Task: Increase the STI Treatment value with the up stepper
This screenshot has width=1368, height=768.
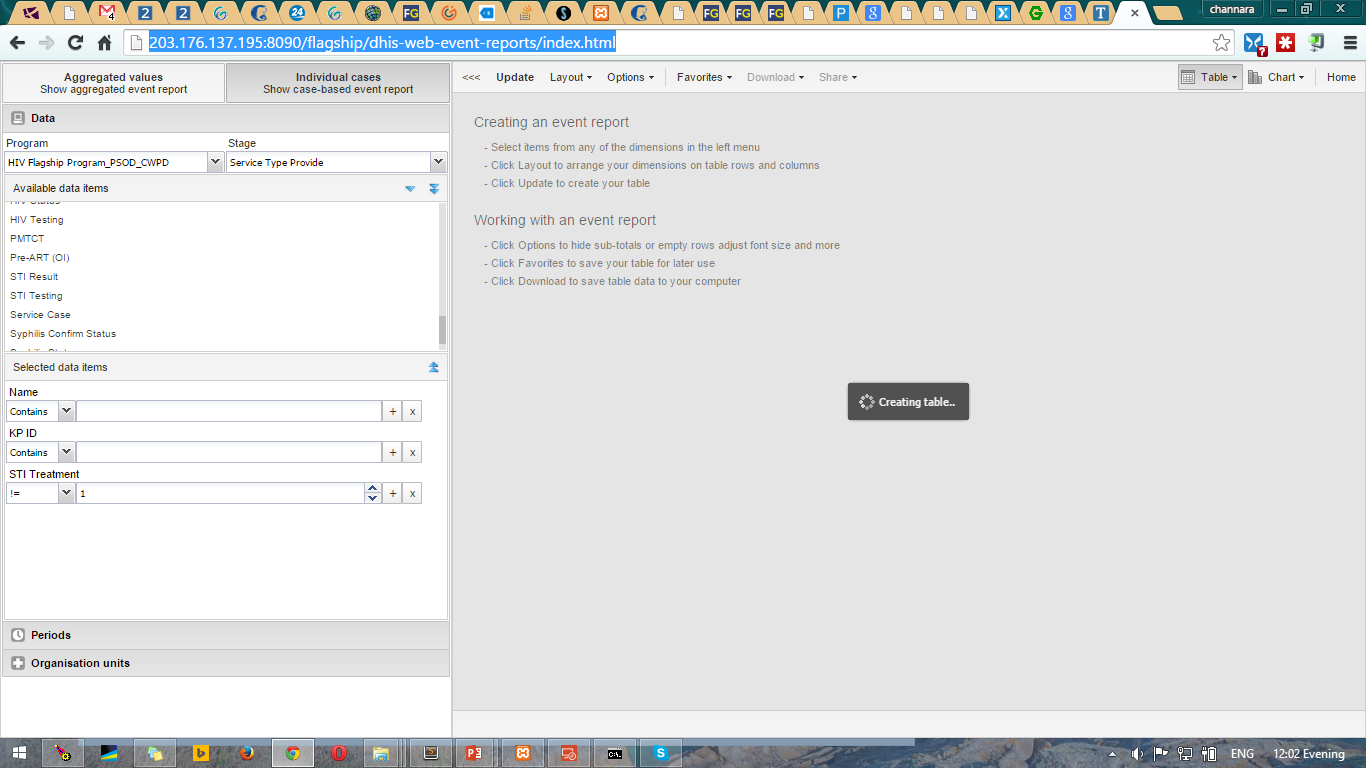Action: [x=373, y=489]
